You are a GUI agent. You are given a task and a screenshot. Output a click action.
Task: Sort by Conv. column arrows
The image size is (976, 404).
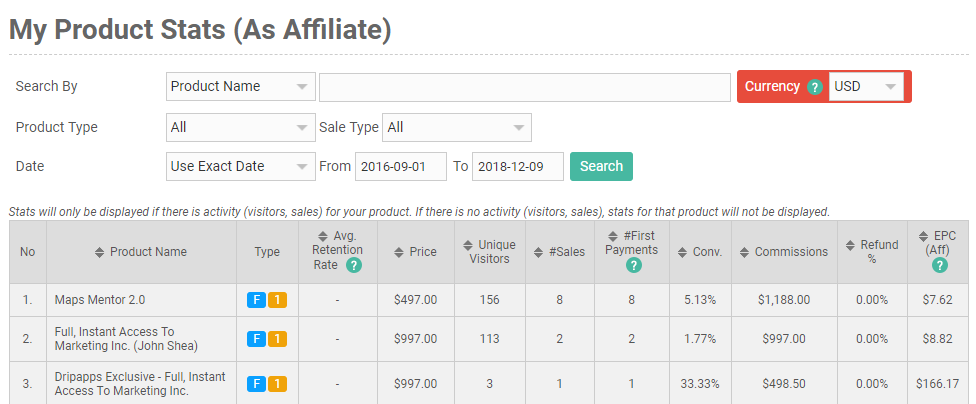point(682,252)
